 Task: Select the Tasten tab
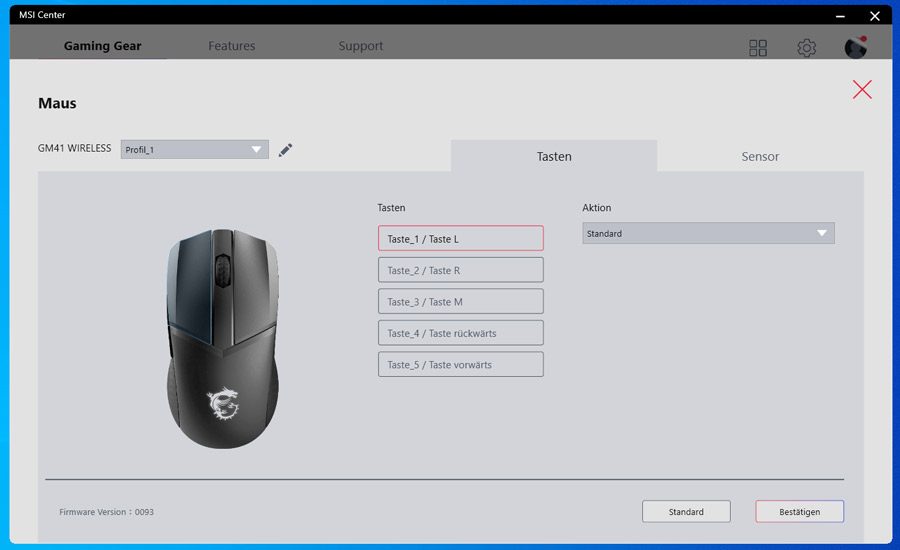click(554, 156)
